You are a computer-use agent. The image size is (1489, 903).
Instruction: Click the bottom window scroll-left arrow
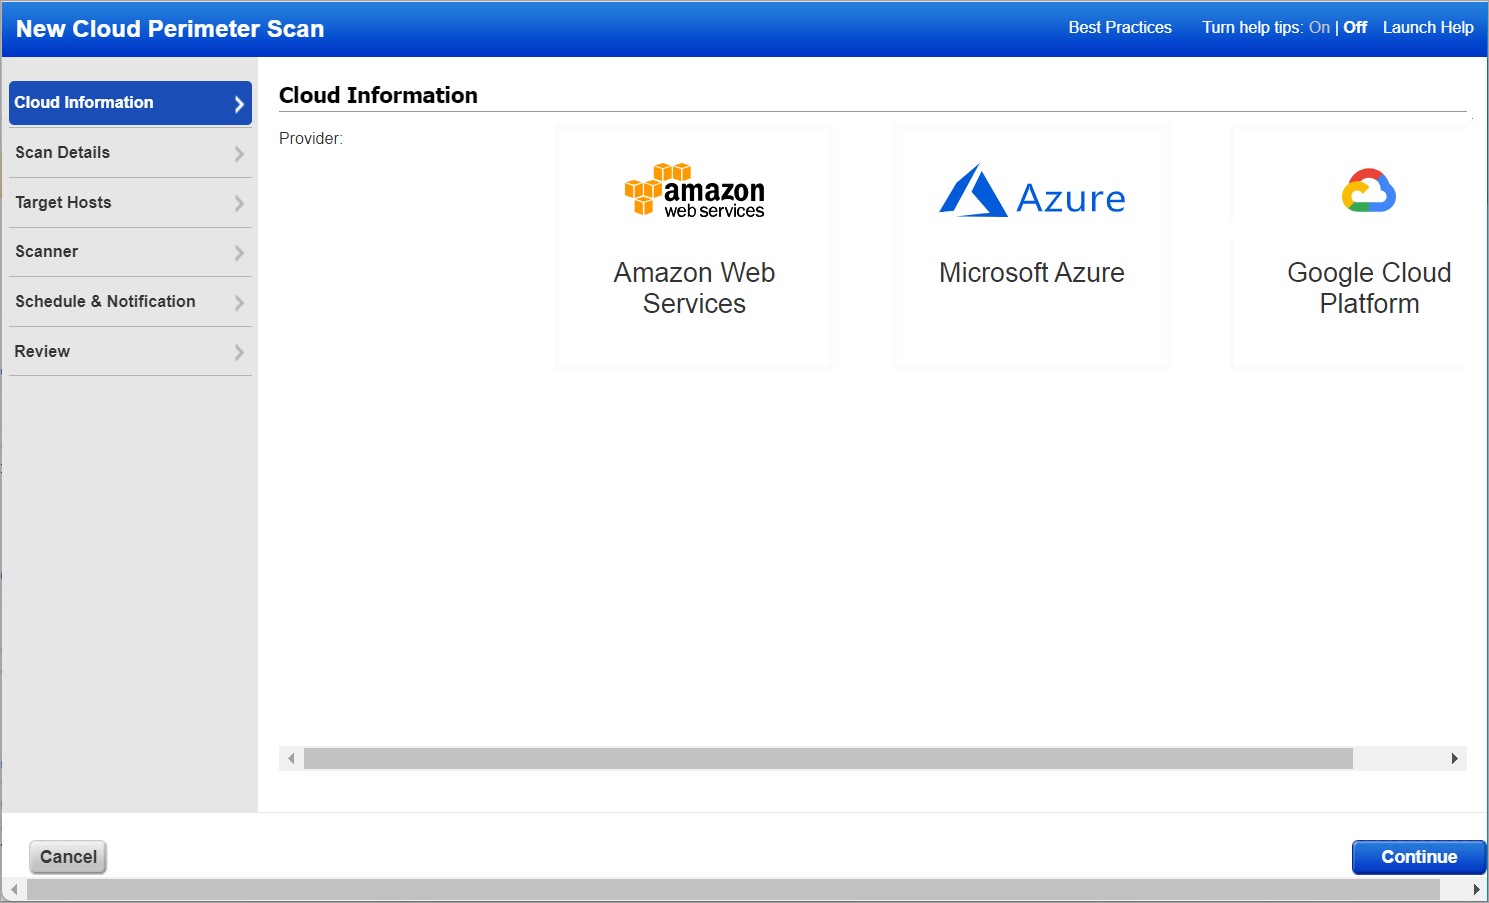[x=14, y=889]
